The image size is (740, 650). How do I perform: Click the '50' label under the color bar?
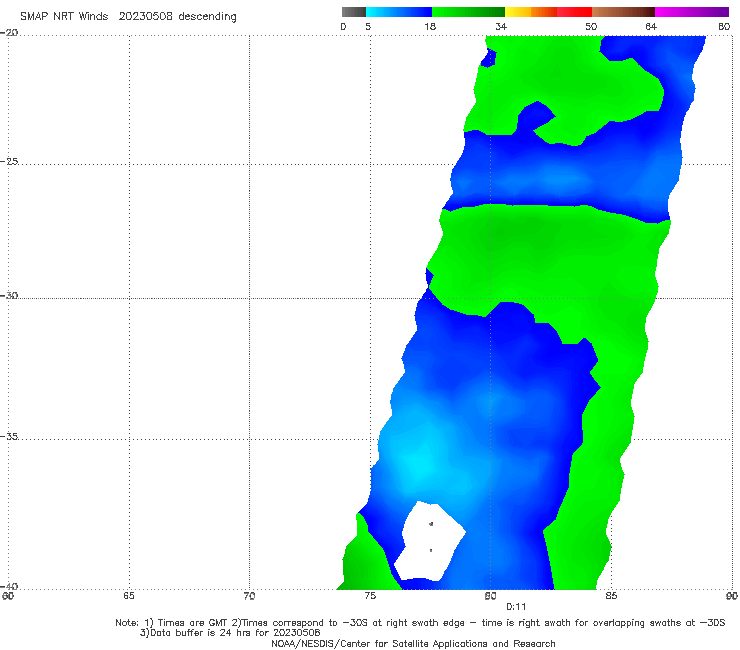pos(591,27)
